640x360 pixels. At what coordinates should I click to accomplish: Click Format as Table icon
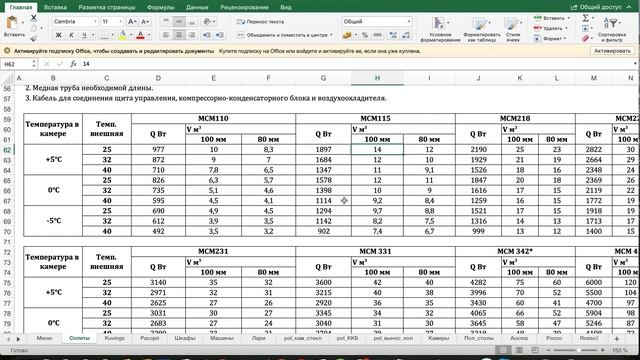(x=480, y=23)
